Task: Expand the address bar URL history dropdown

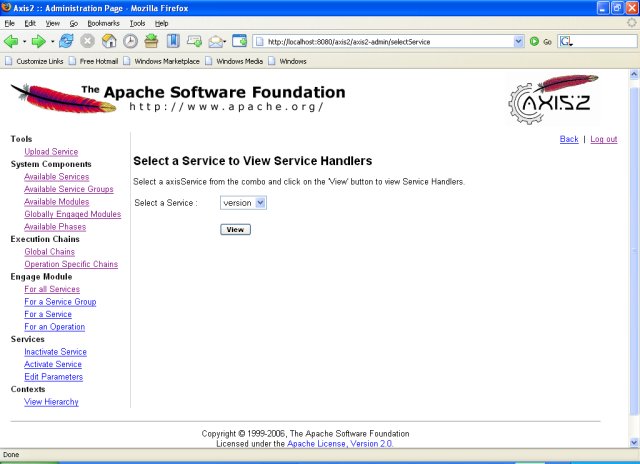Action: 518,41
